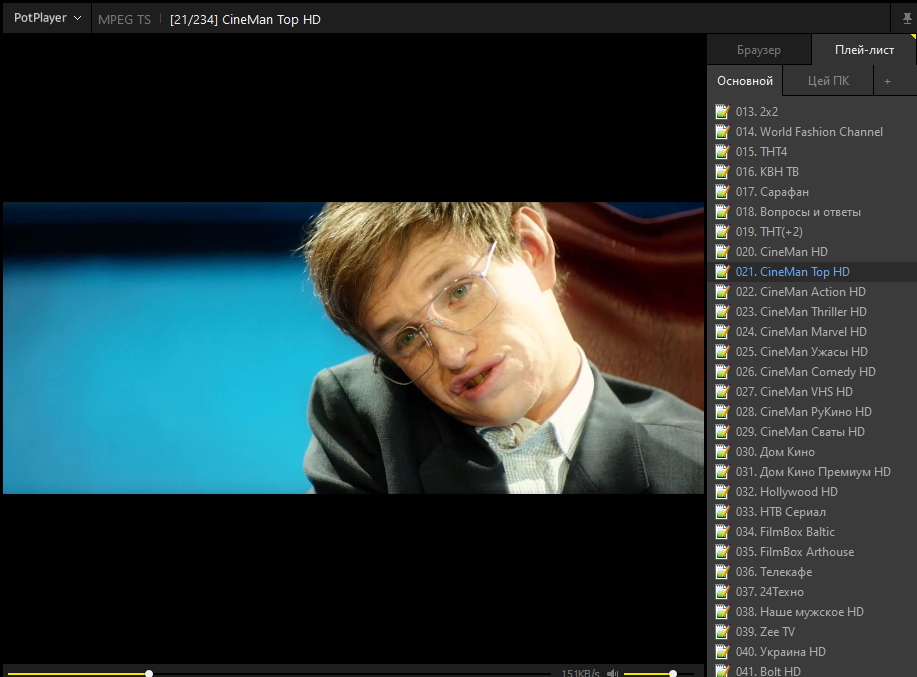This screenshot has height=677, width=917.
Task: Click the icon beside CineMan Action HD
Action: coord(723,292)
